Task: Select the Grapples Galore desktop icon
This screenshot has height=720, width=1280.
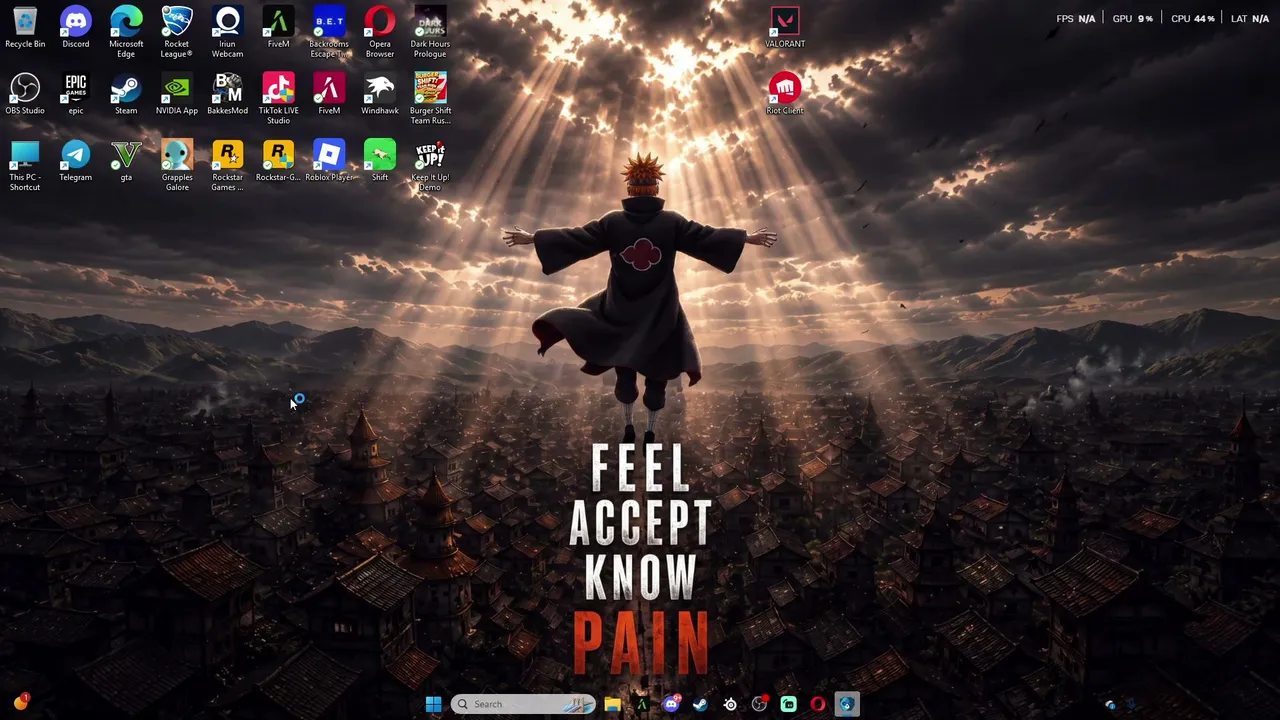Action: point(177,166)
